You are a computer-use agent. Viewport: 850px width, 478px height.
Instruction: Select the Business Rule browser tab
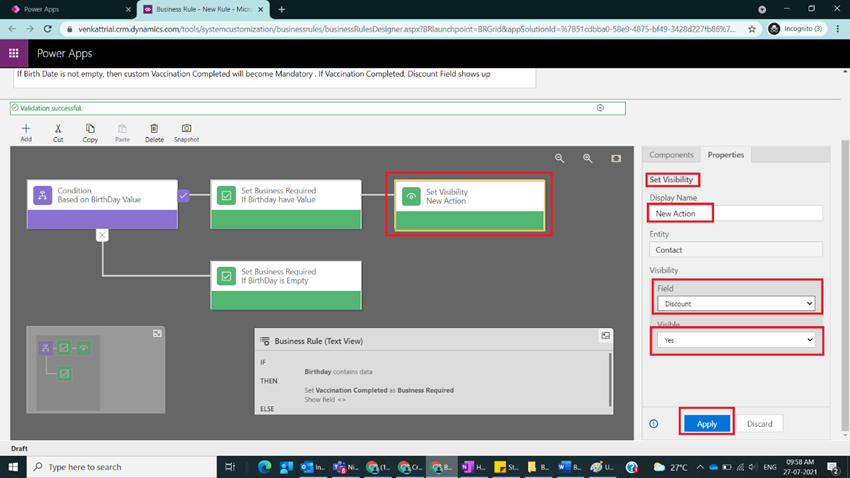tap(203, 9)
